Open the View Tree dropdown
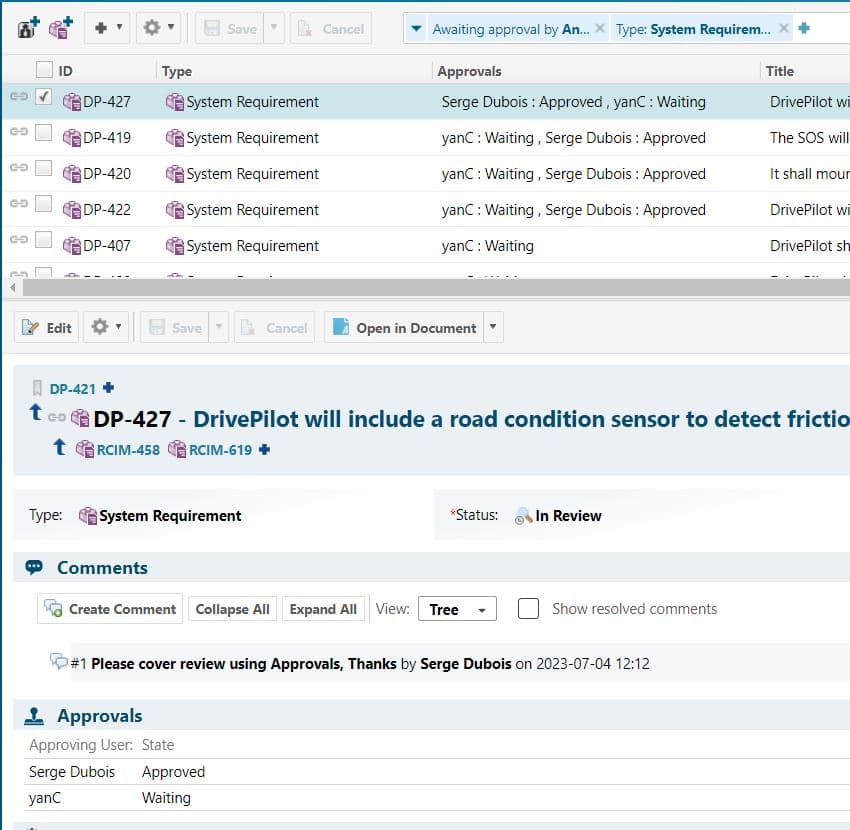The image size is (850, 830). click(x=456, y=609)
